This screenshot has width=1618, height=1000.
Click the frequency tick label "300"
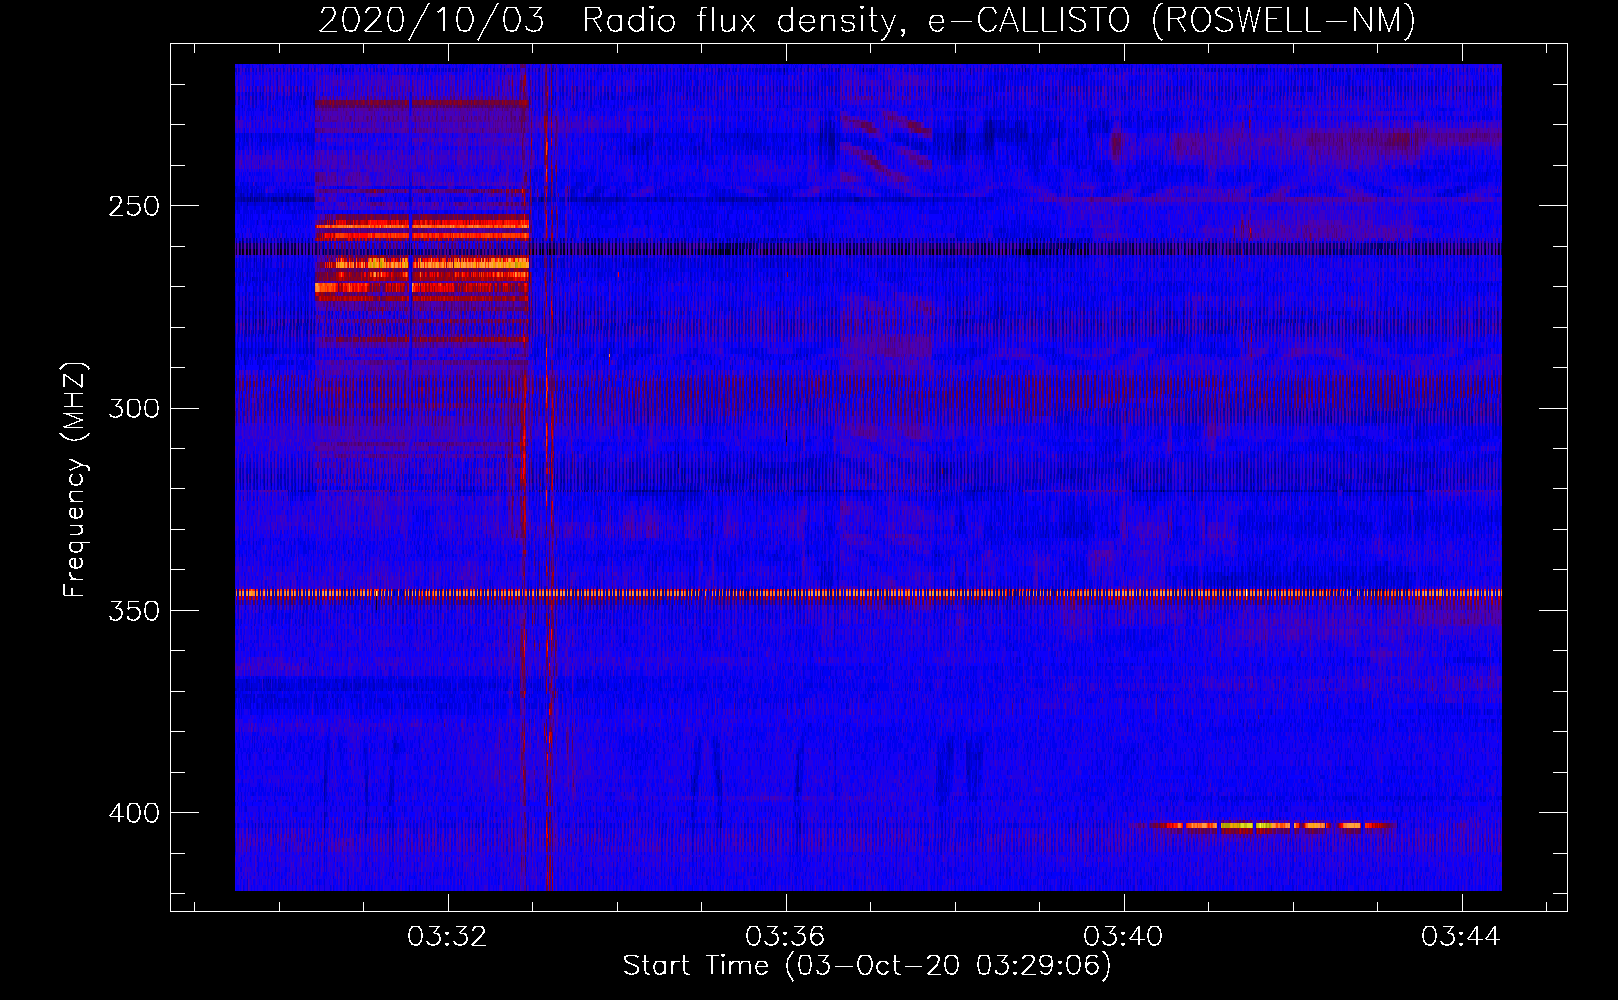click(x=134, y=408)
